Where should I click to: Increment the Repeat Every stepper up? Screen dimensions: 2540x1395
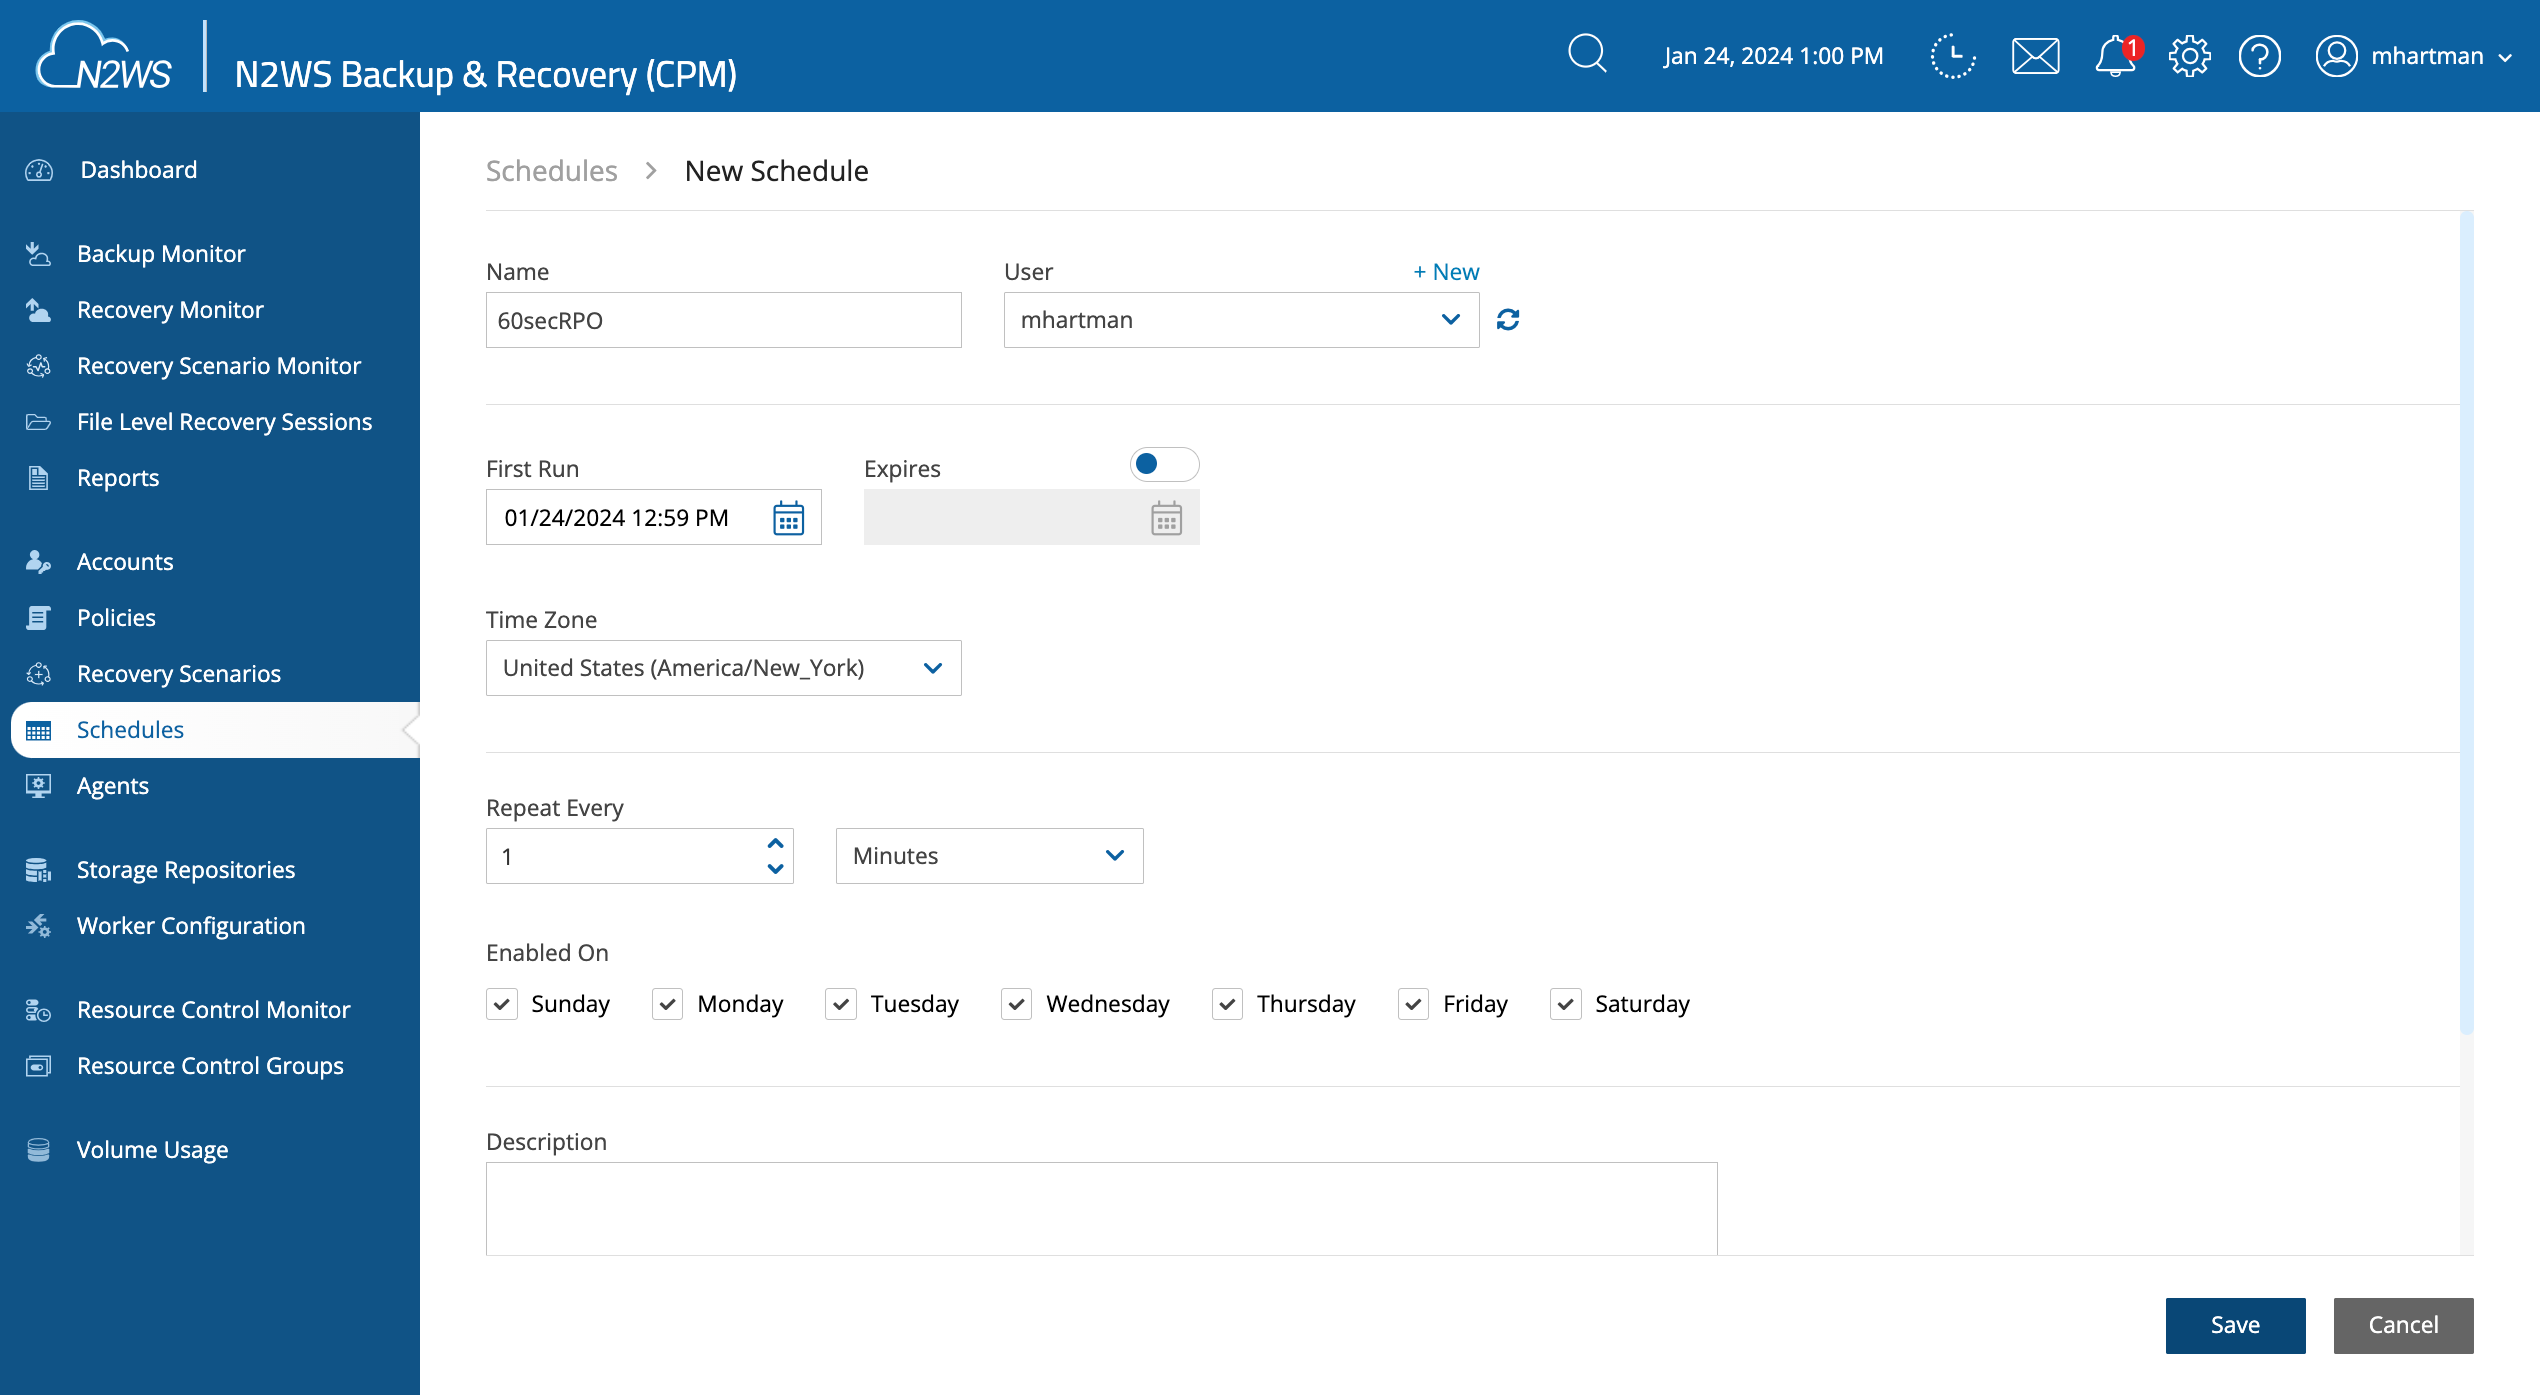pos(775,842)
